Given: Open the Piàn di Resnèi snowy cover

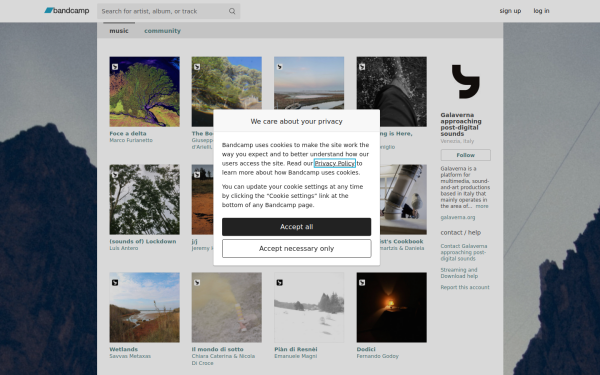Looking at the screenshot, I should [x=309, y=307].
